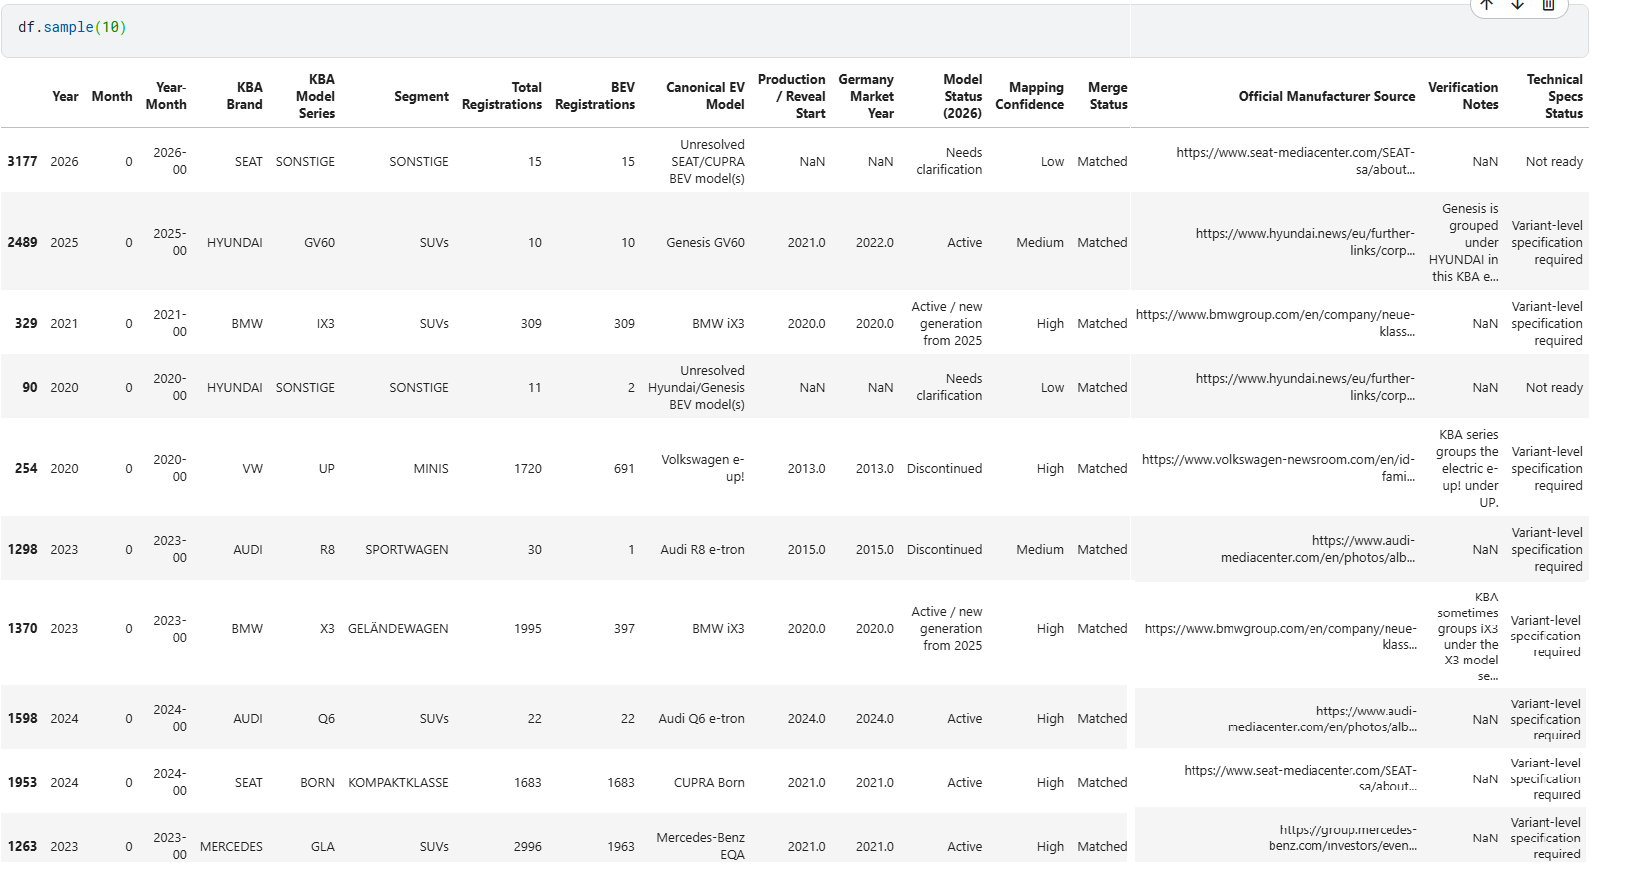Click the Month column header
This screenshot has width=1646, height=878.
(x=112, y=96)
